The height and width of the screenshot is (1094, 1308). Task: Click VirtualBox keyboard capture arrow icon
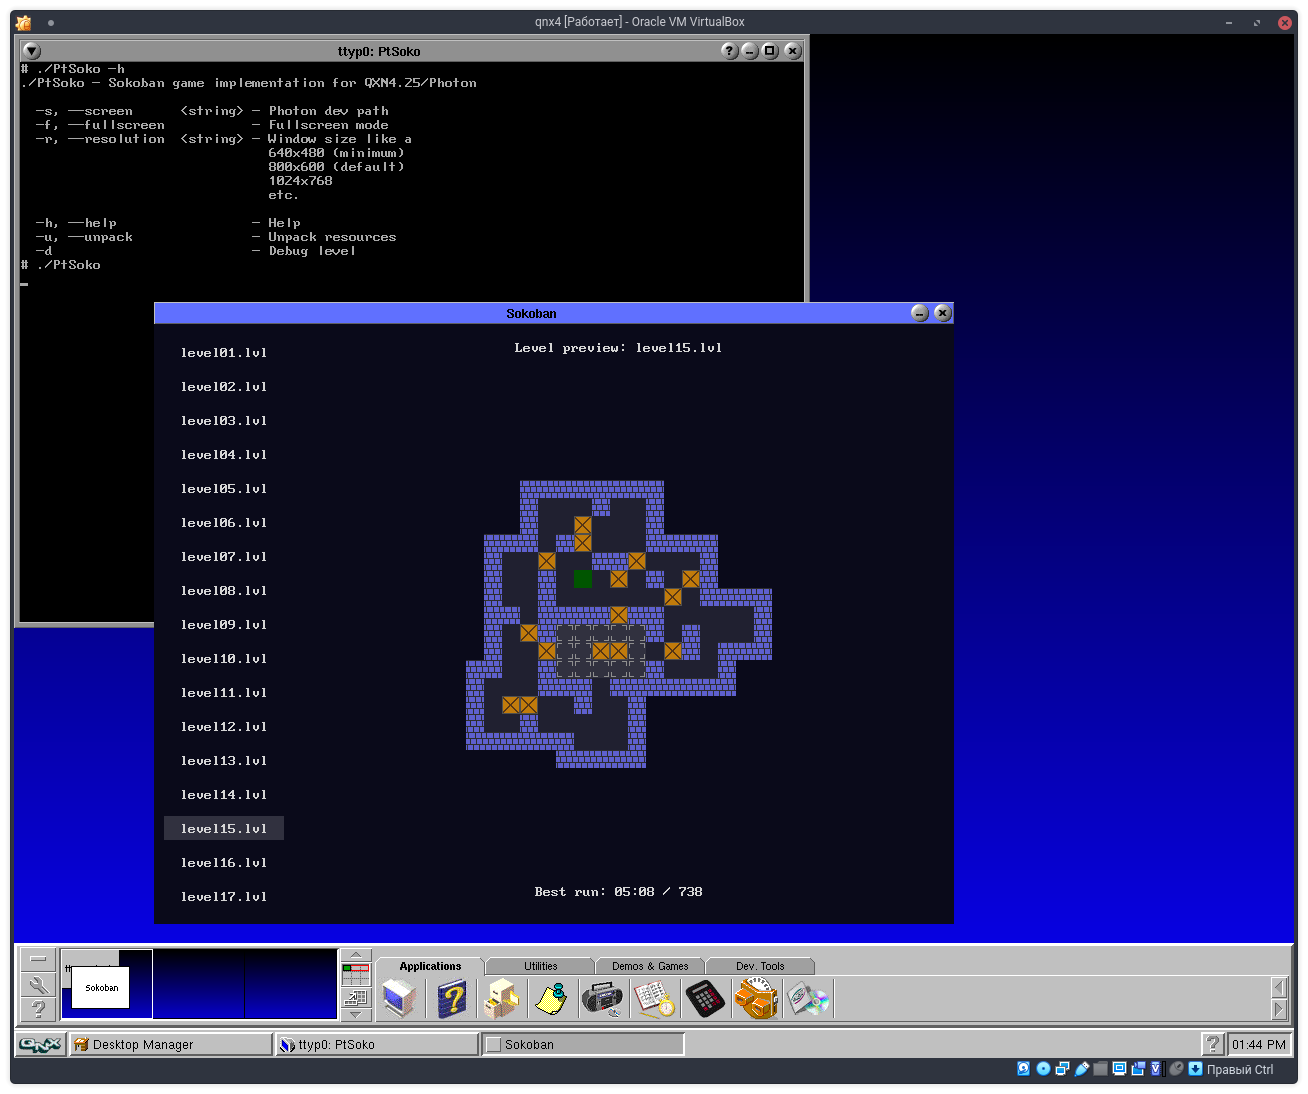click(1195, 1069)
